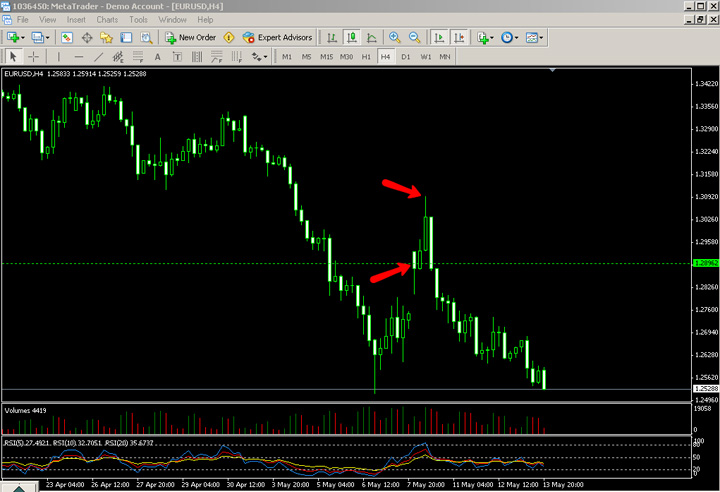Switch timeframe to D1
Screen dimensions: 720x492
point(405,57)
